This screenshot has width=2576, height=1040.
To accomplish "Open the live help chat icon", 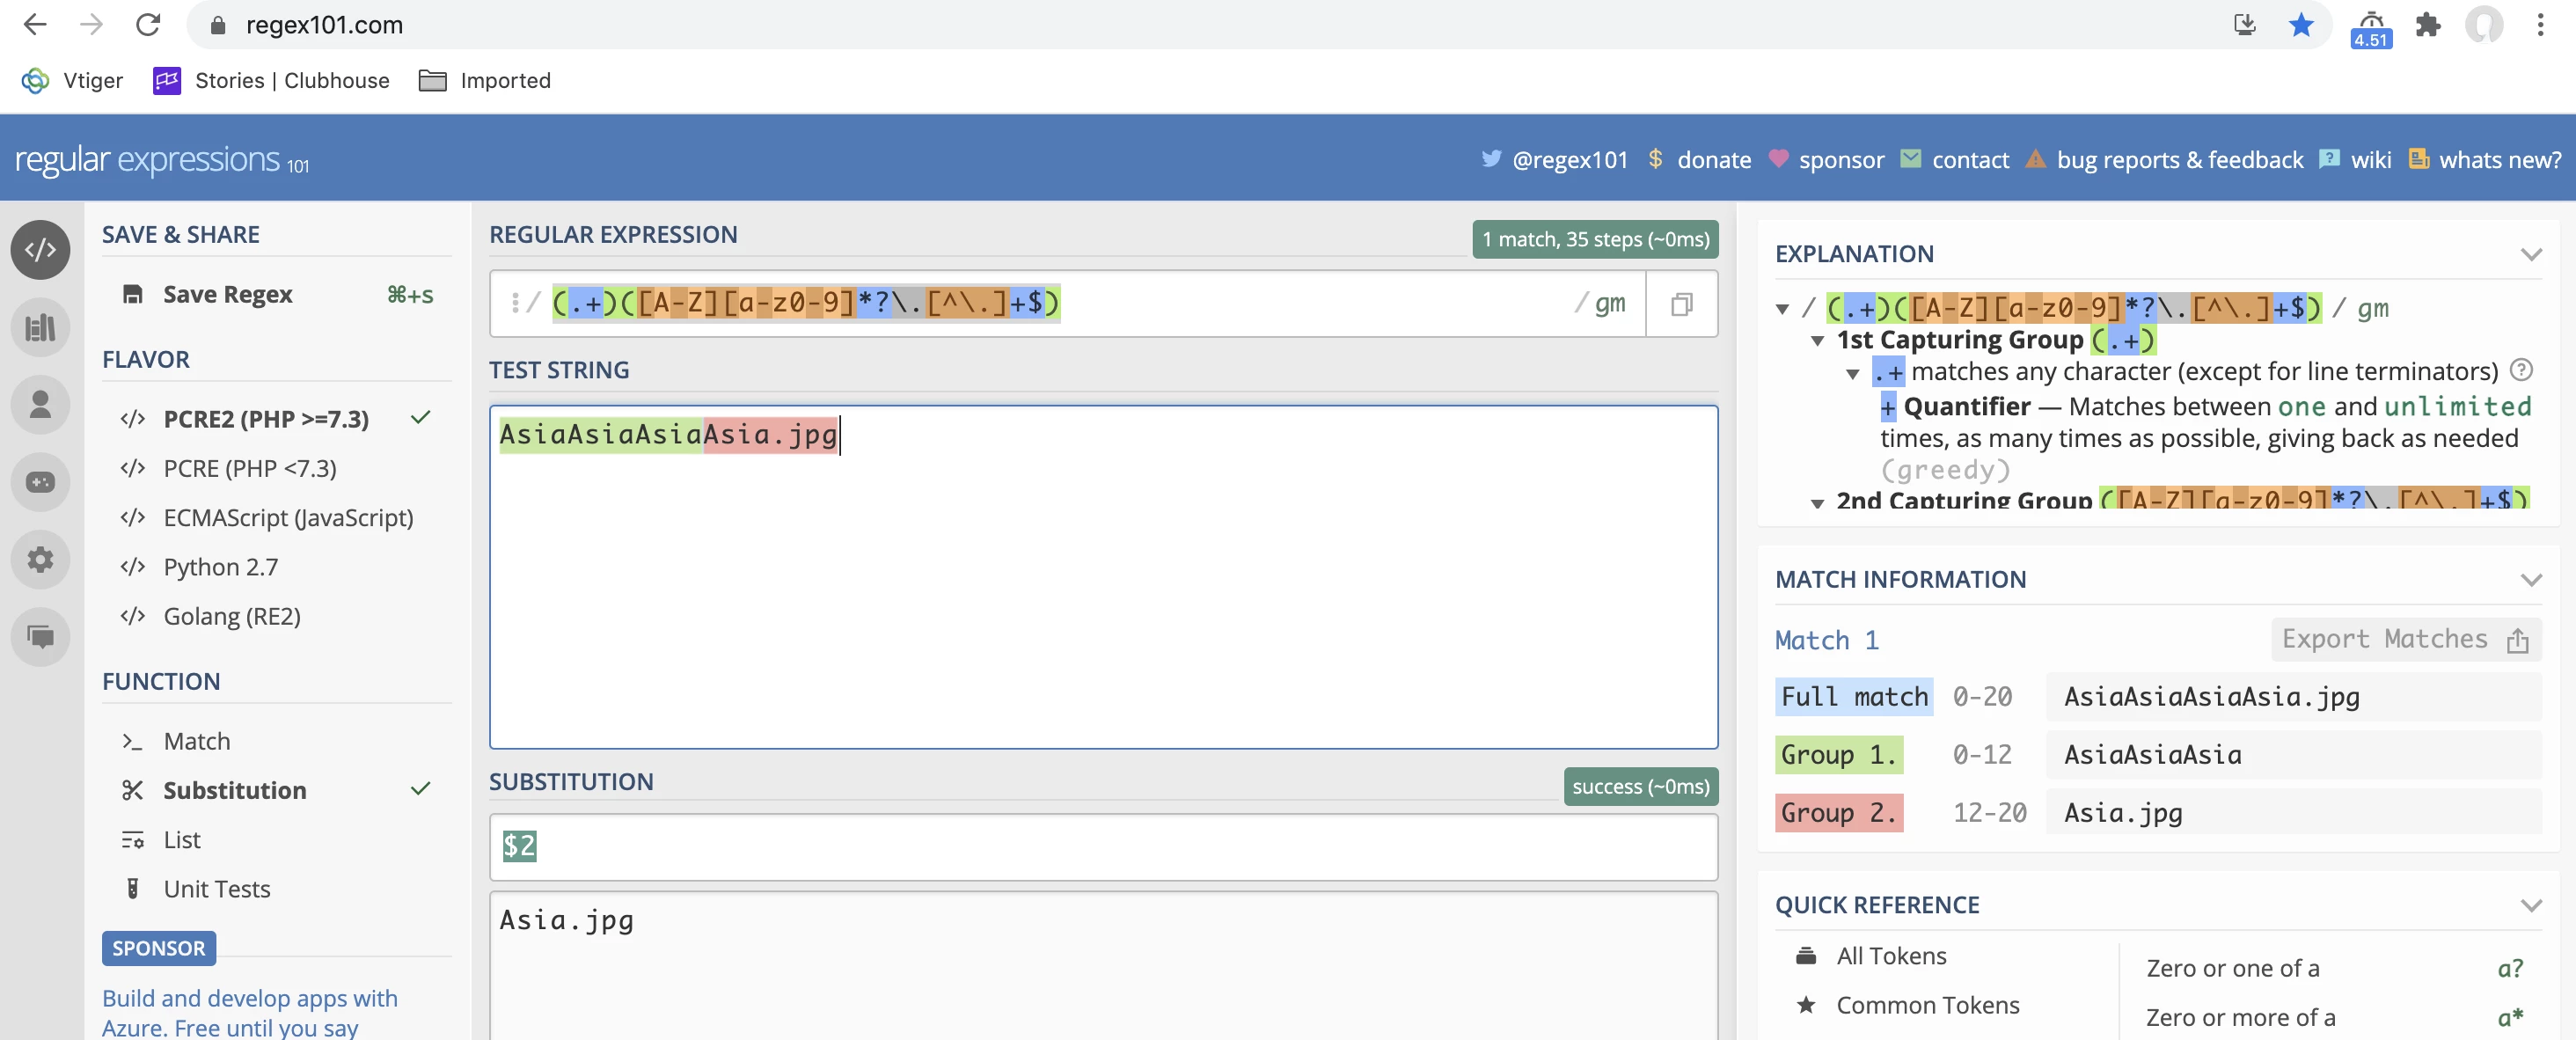I will pos(40,636).
